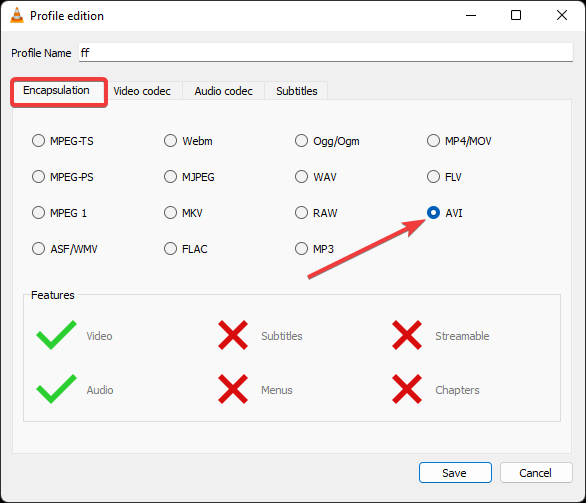Click the green check icon for Video
Screen dimensions: 586x503
tap(56, 335)
